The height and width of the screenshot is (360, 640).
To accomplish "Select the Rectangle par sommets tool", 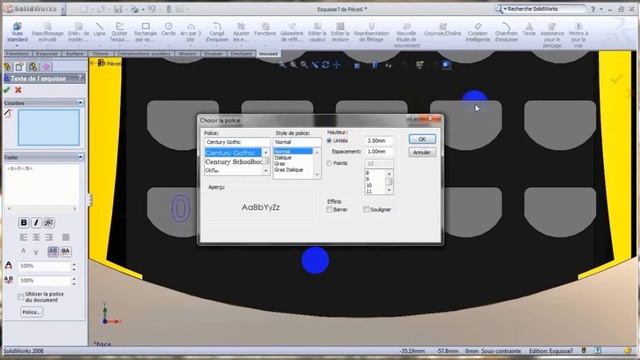I will [145, 32].
